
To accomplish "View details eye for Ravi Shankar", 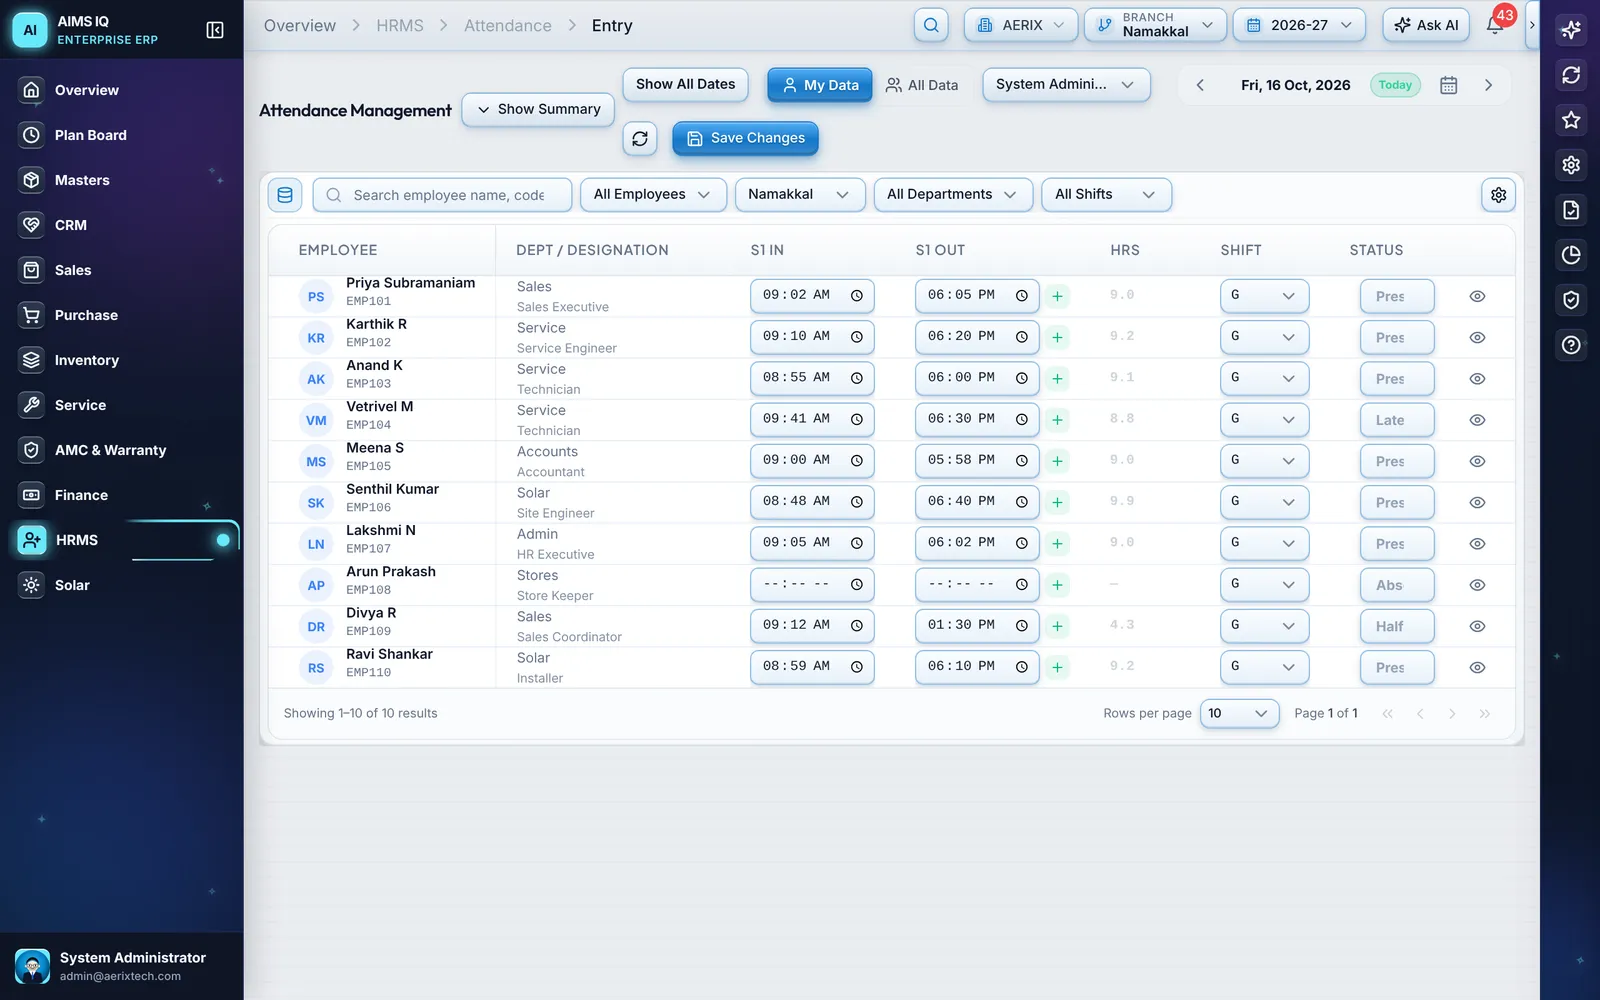I will click(1477, 667).
